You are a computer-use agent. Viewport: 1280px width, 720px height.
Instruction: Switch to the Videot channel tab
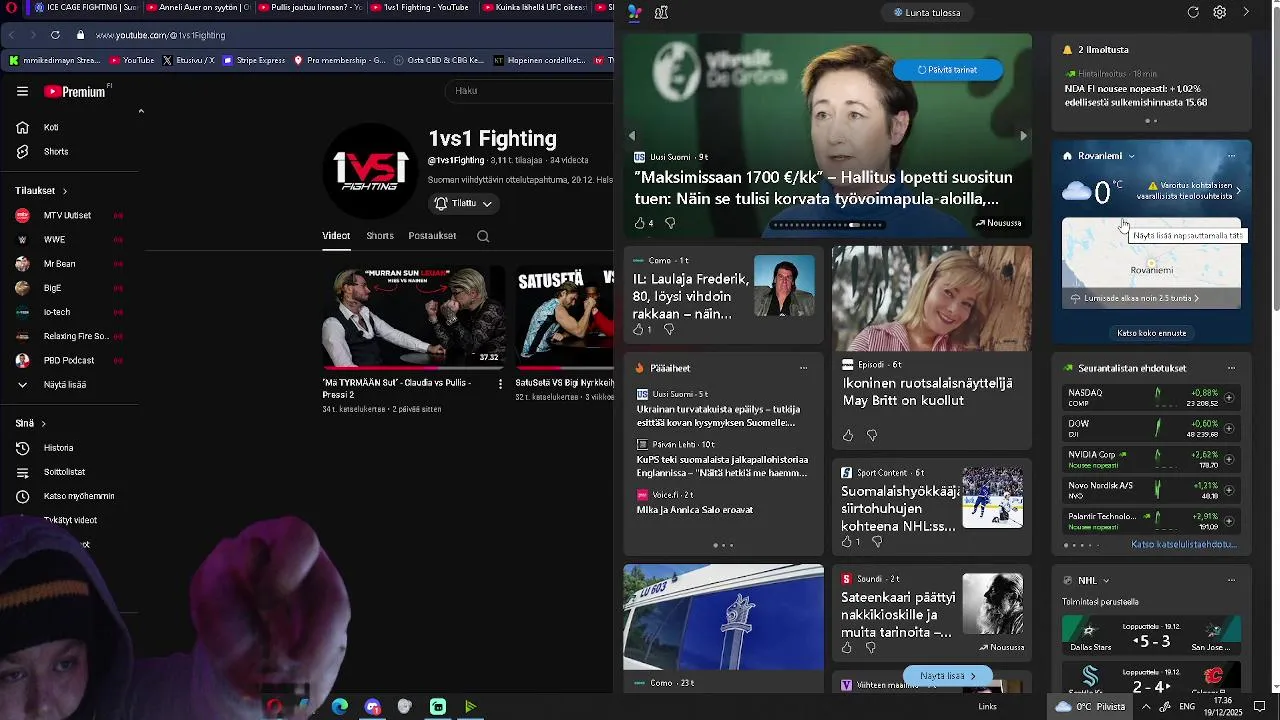point(336,236)
